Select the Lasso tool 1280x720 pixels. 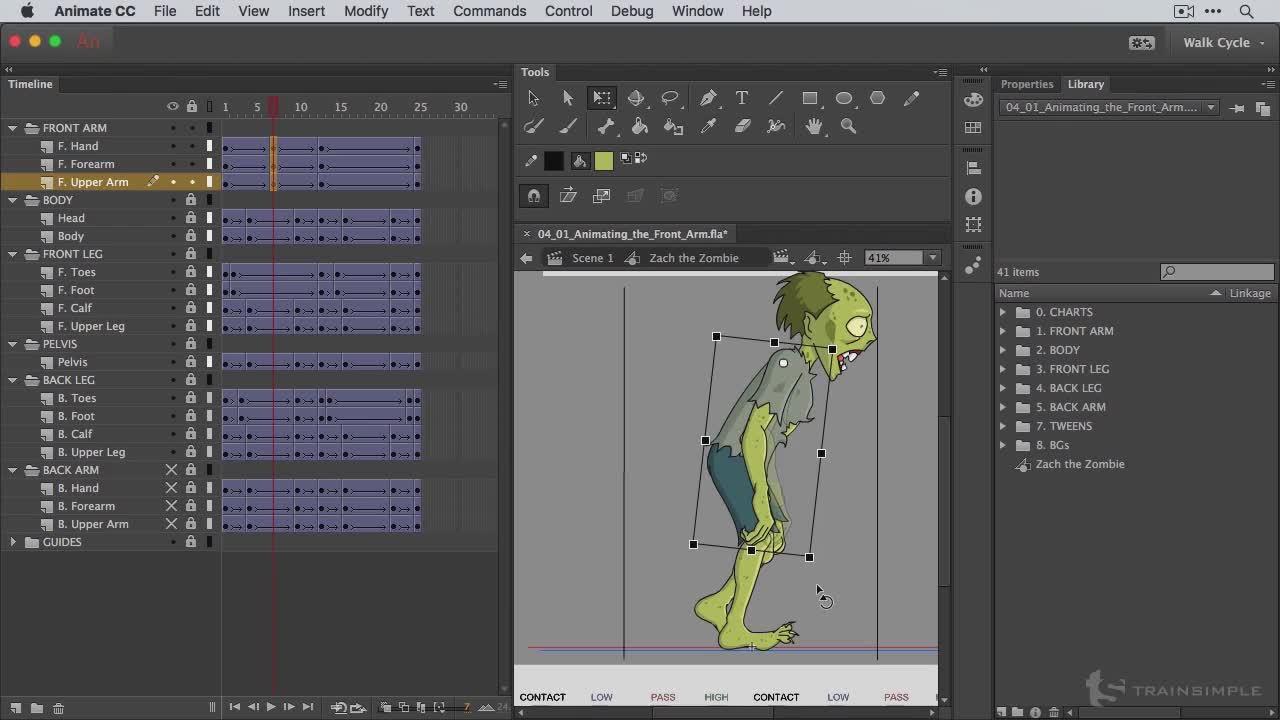[670, 98]
